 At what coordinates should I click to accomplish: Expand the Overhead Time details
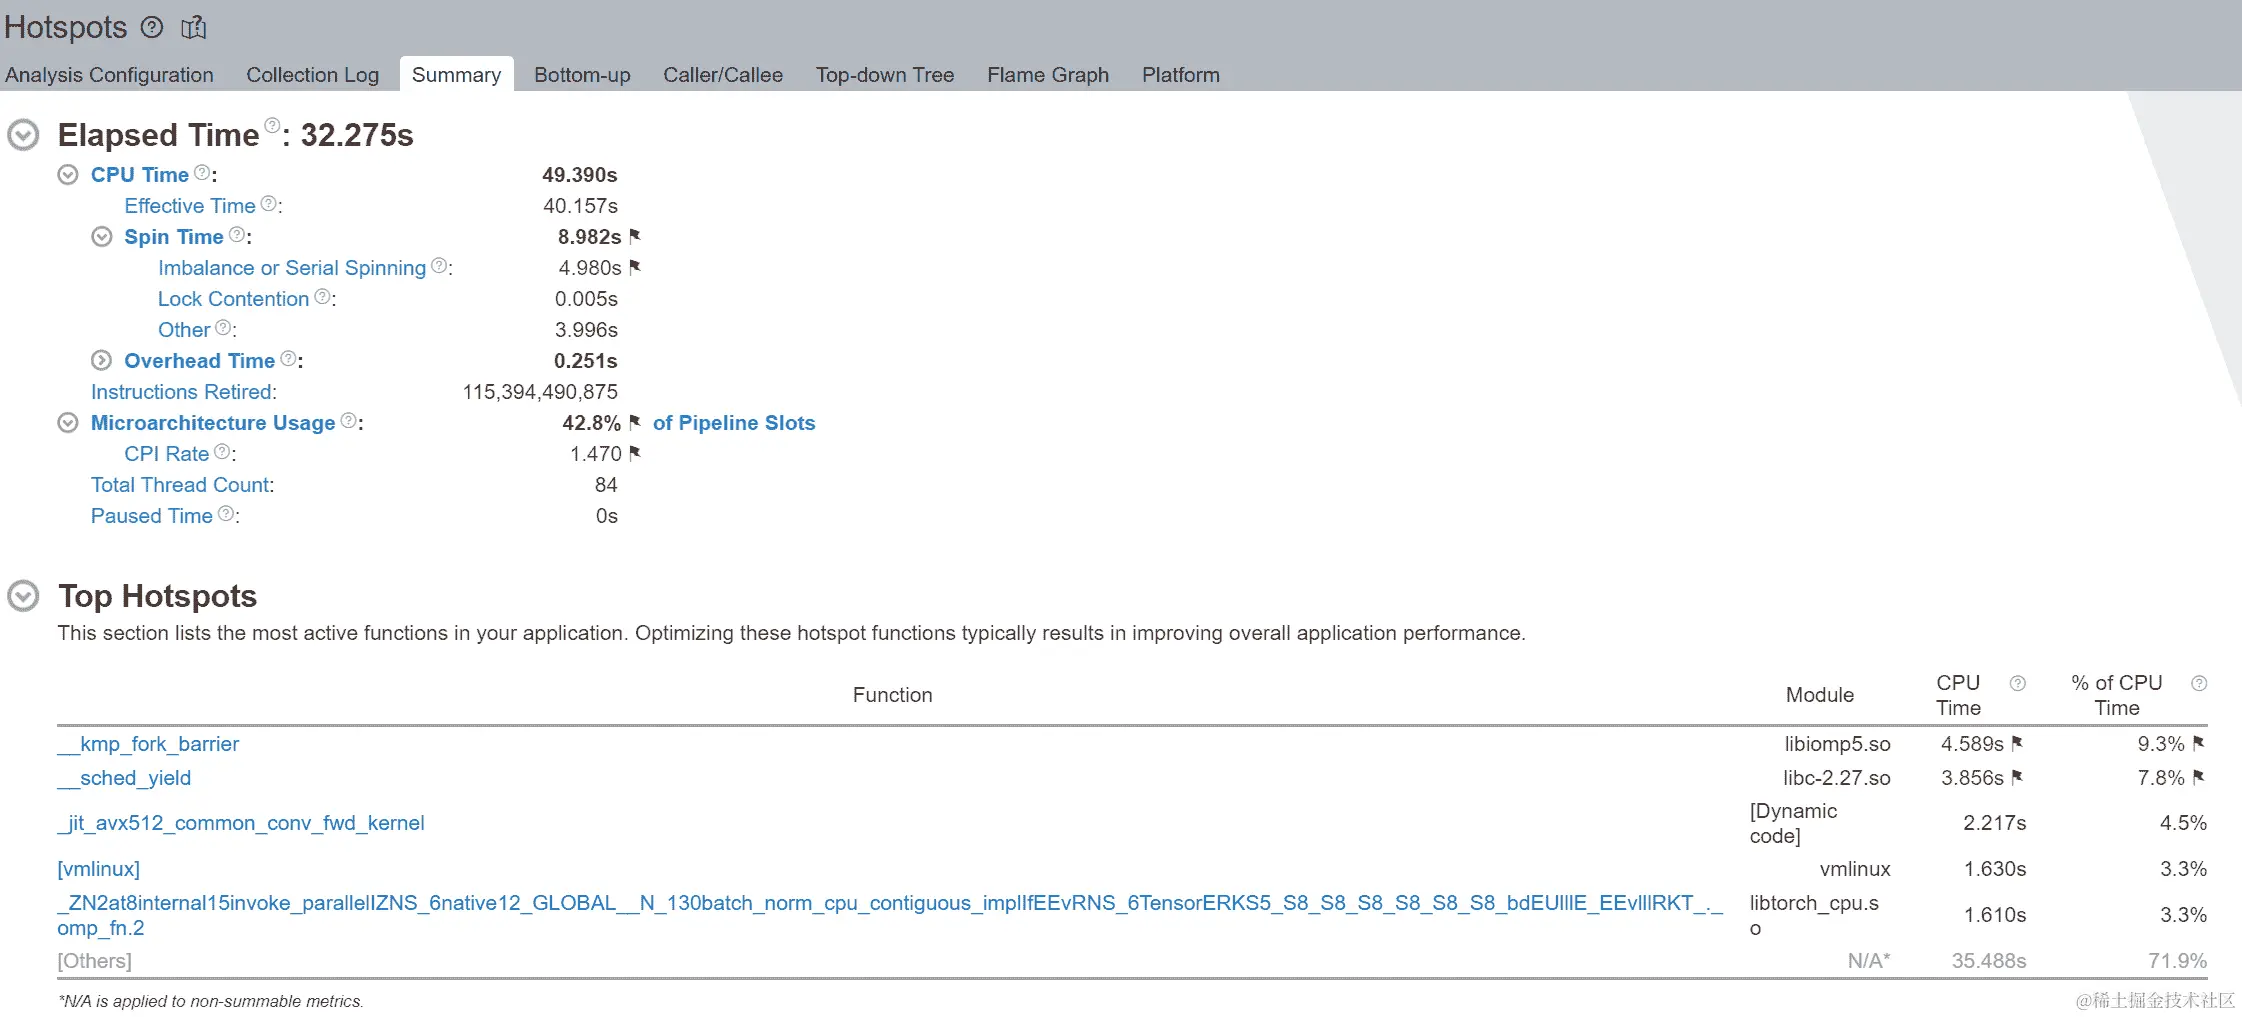tap(102, 361)
